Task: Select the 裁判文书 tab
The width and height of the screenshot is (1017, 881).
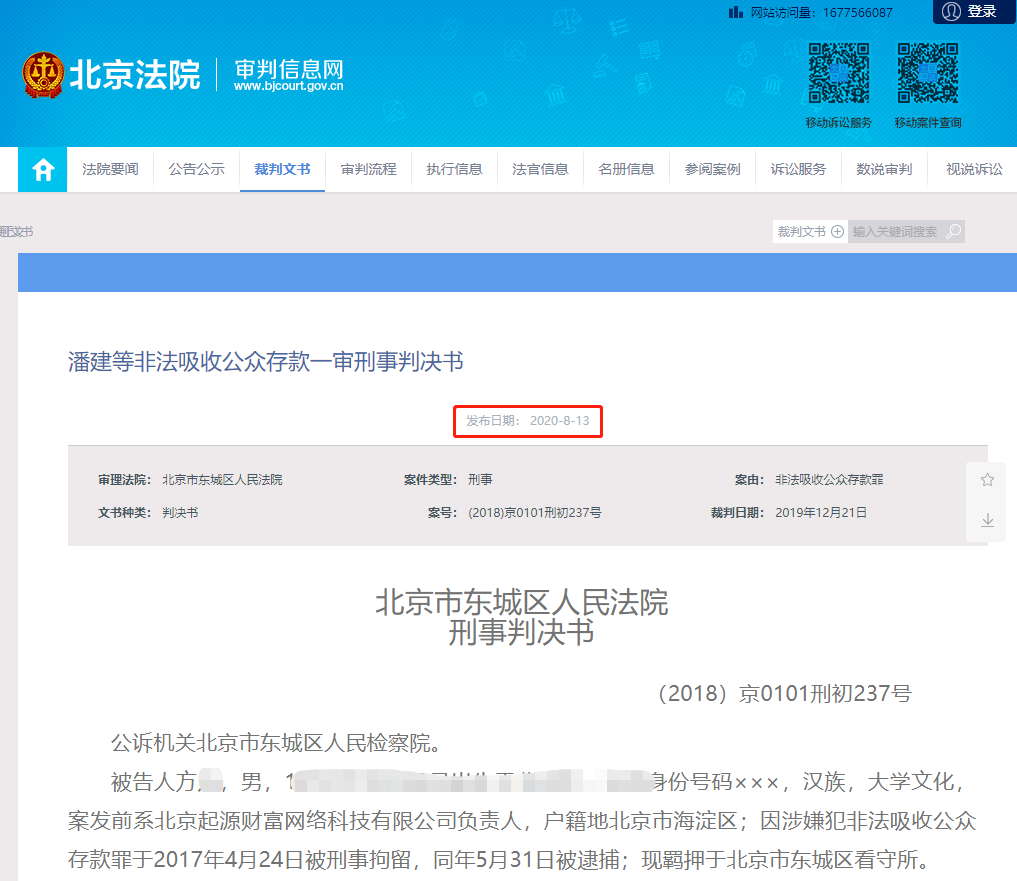Action: (x=282, y=169)
